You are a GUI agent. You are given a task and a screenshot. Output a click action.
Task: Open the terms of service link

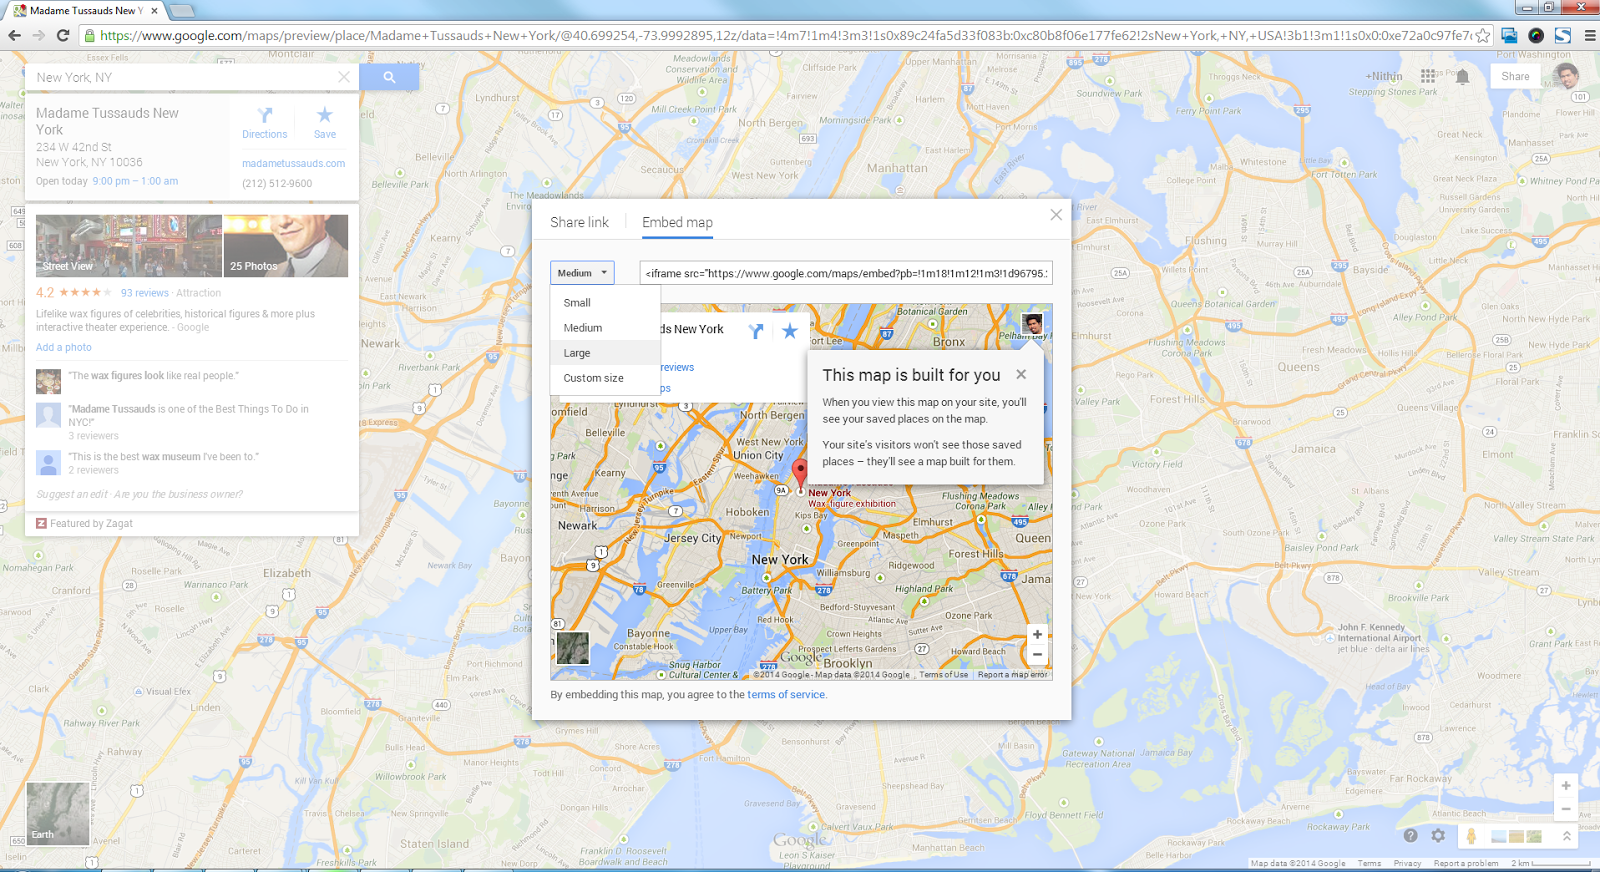click(x=786, y=694)
